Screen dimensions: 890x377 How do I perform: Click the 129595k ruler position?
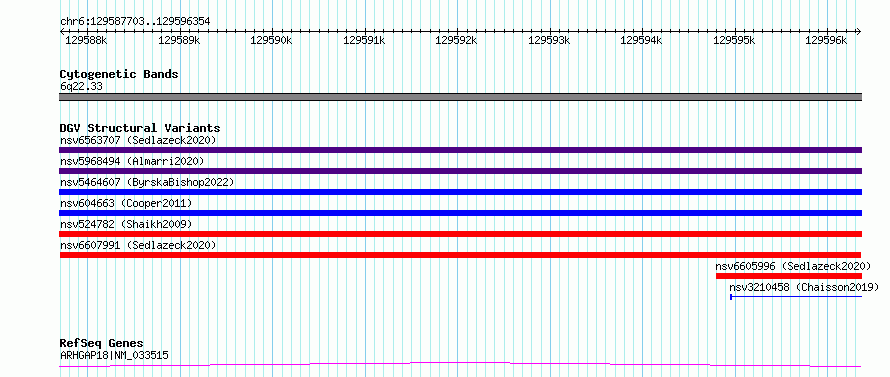coord(734,40)
